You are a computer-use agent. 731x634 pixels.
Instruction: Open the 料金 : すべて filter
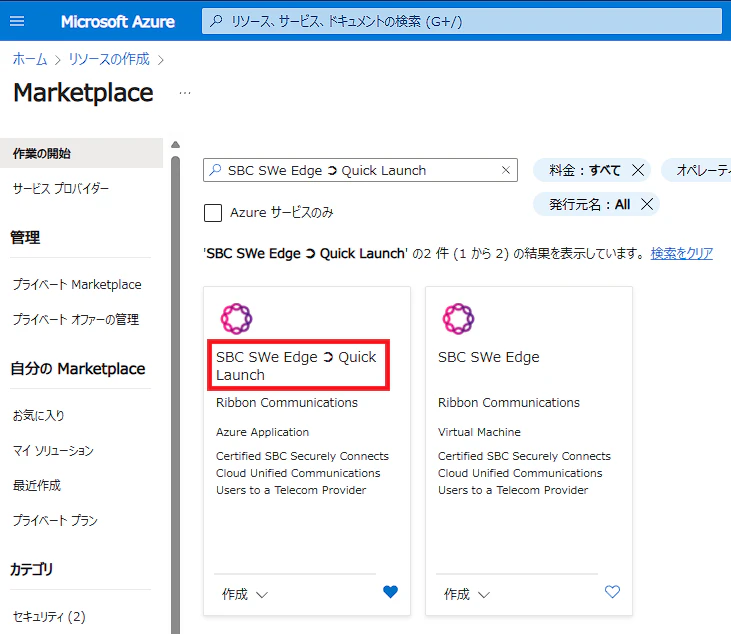(585, 170)
